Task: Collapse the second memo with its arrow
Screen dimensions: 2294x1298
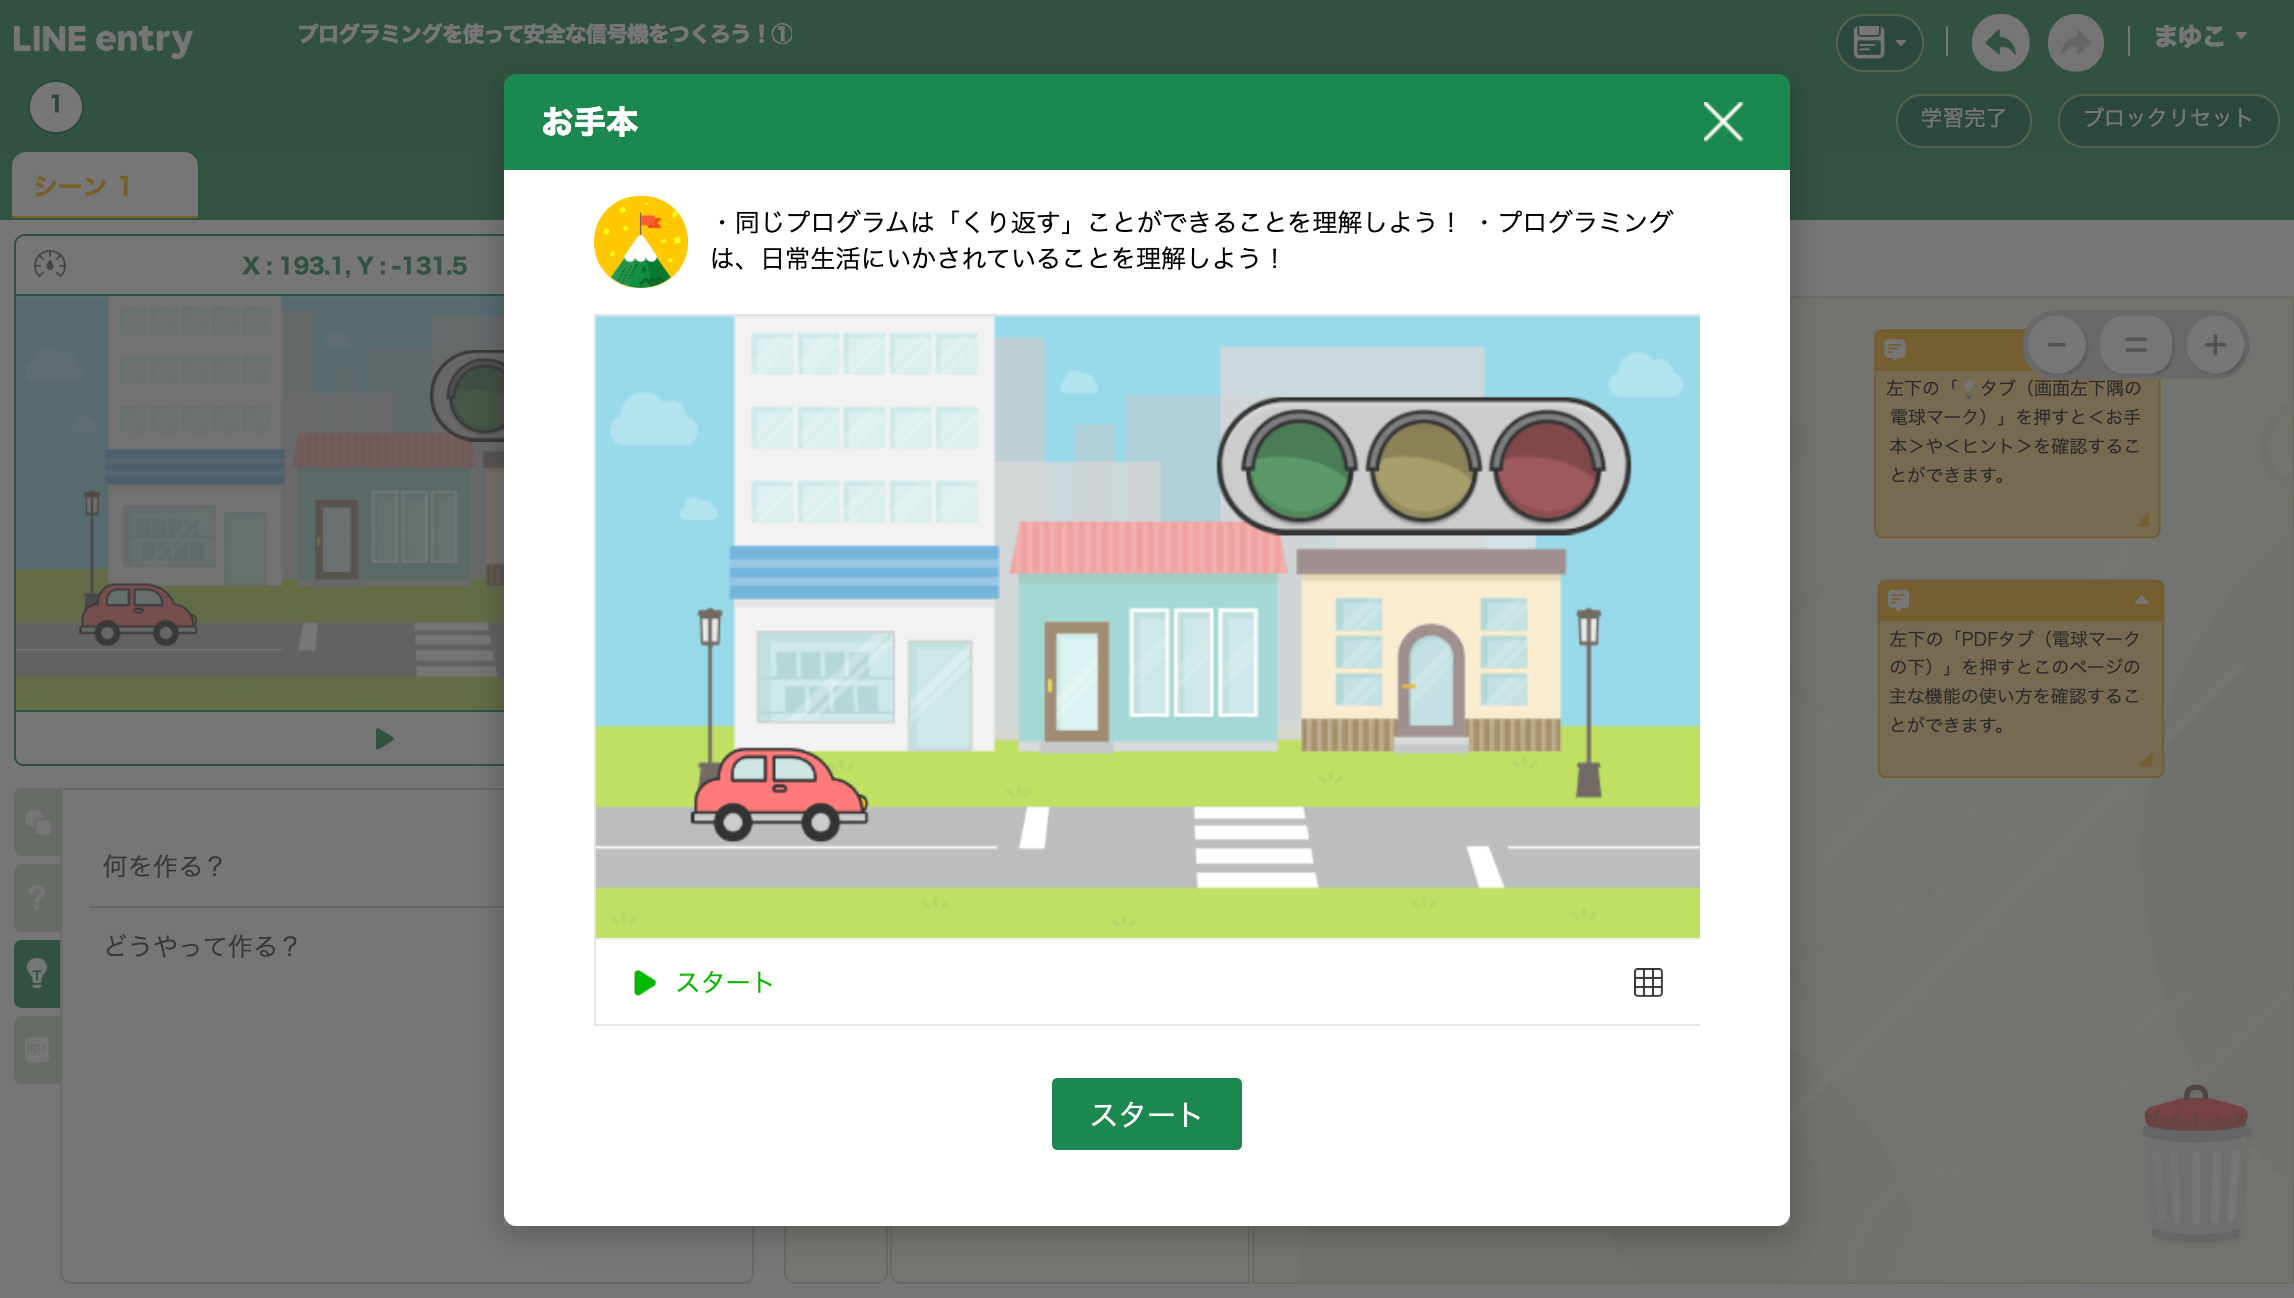Action: pyautogui.click(x=2141, y=600)
